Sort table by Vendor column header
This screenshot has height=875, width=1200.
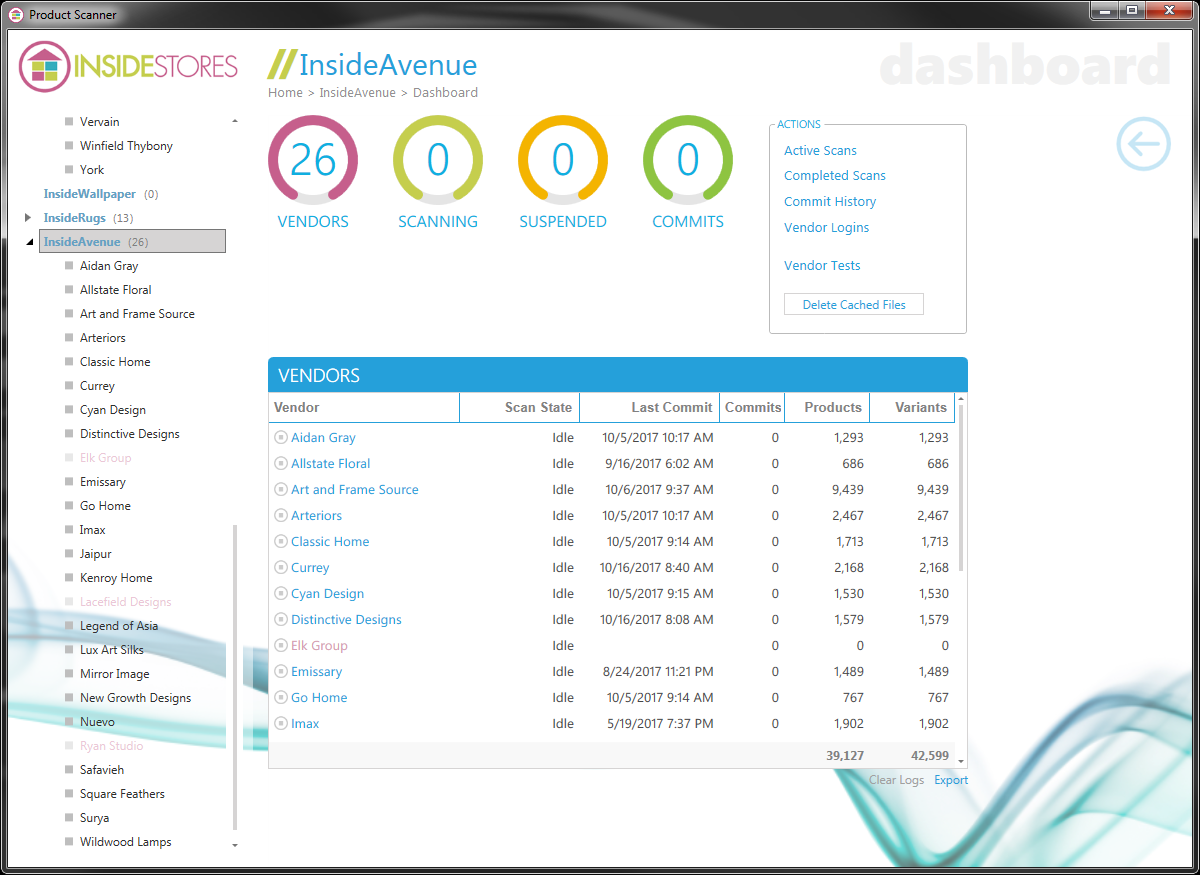tap(364, 407)
